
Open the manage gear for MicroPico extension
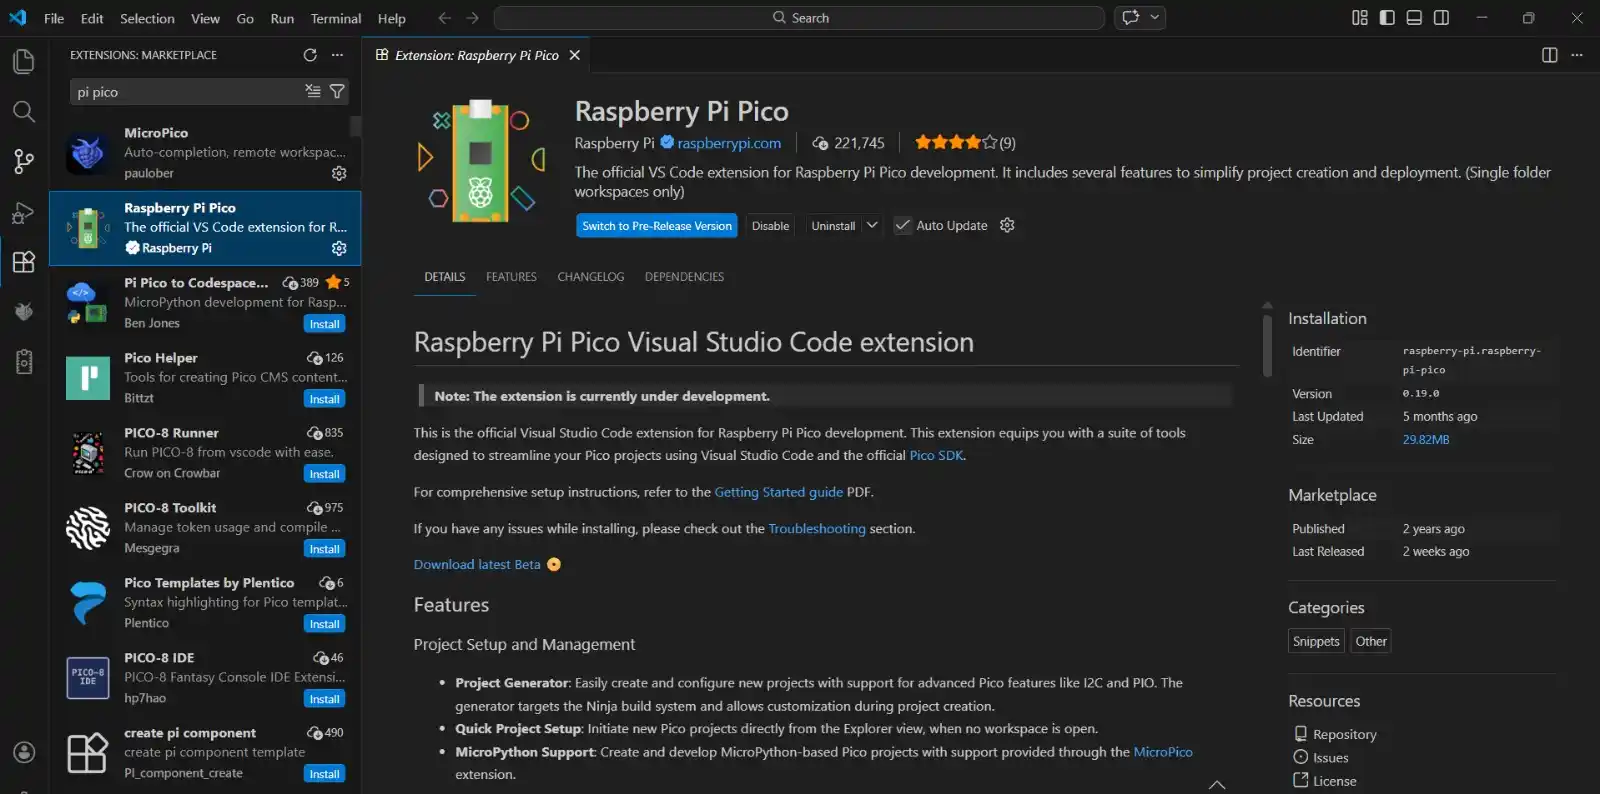pos(339,173)
